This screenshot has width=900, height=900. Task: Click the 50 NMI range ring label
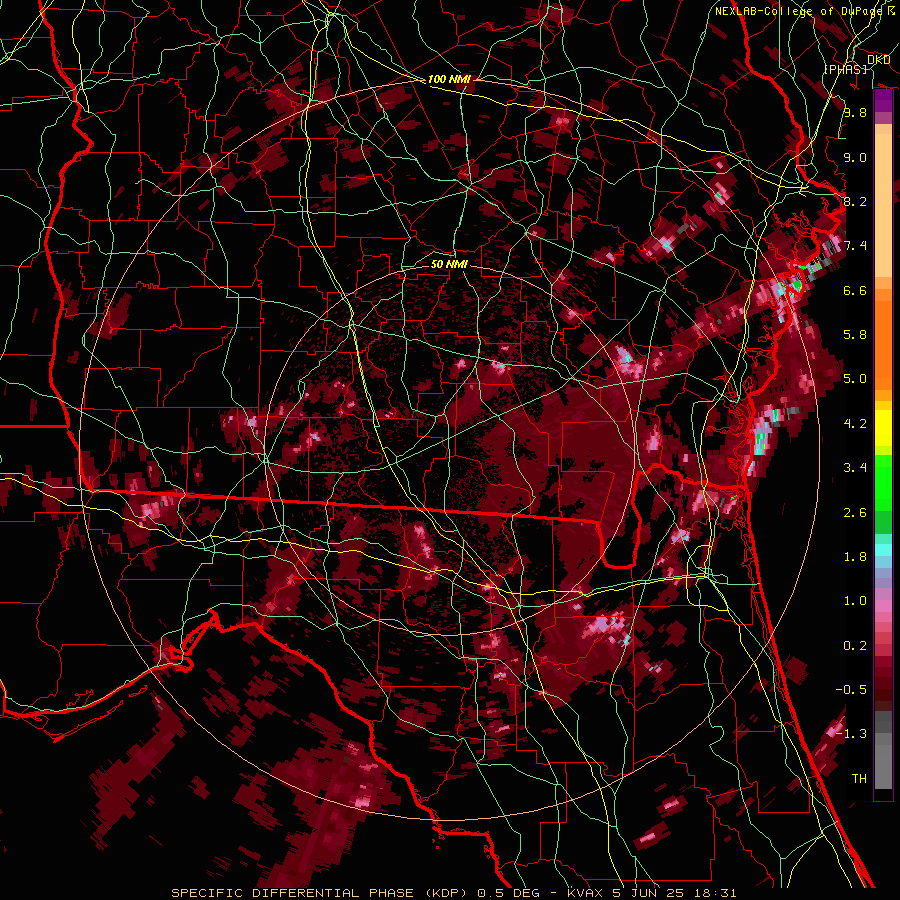coord(449,264)
